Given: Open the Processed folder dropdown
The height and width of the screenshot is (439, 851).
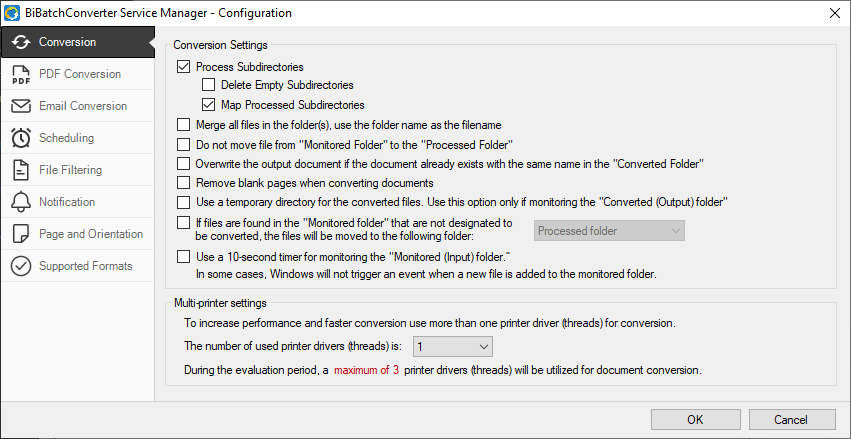Looking at the screenshot, I should (x=609, y=231).
